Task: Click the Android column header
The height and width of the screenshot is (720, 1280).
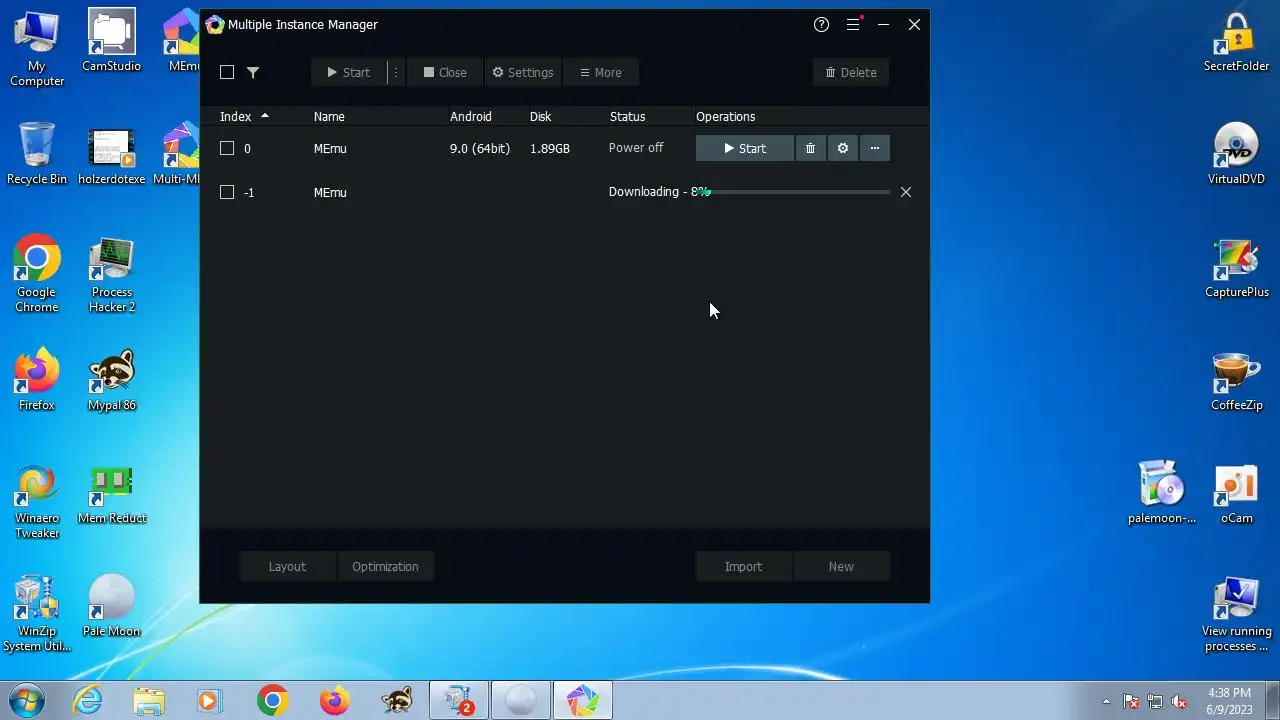Action: point(471,116)
